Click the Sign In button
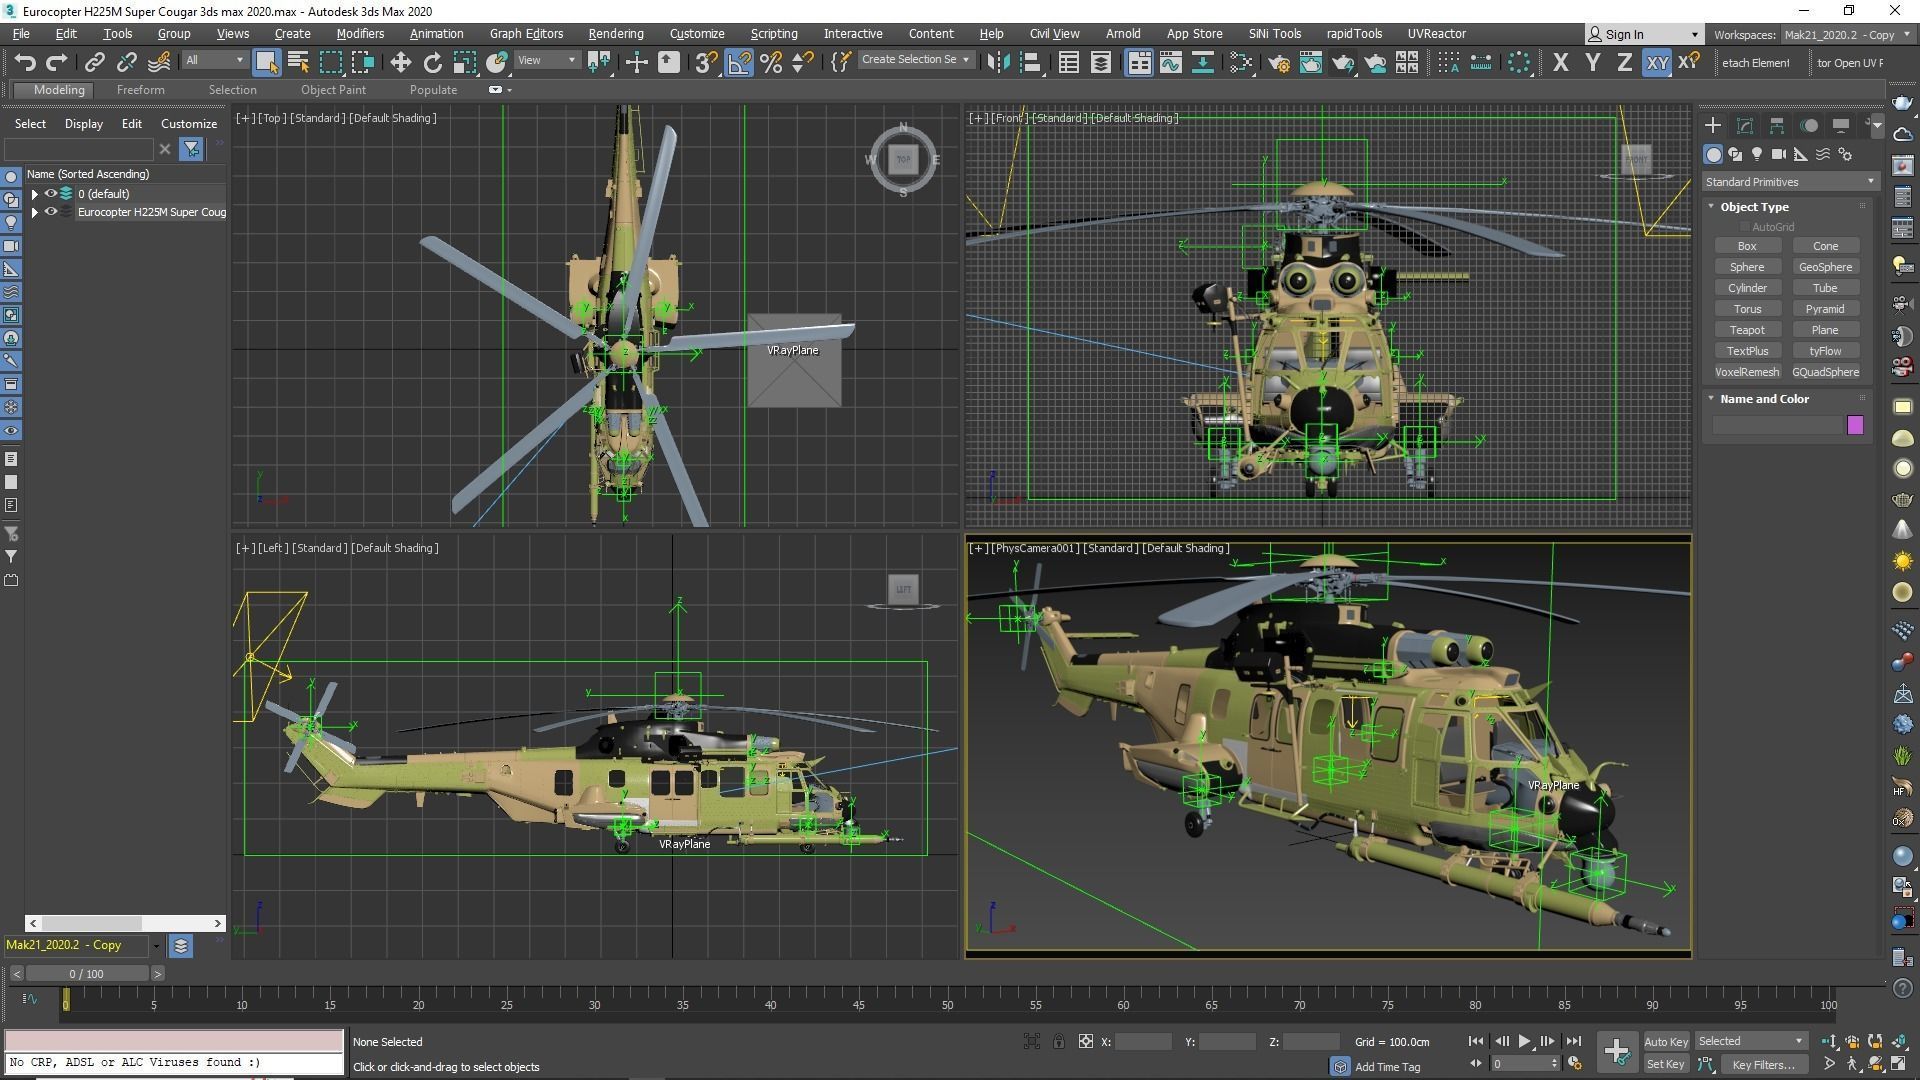1920x1080 pixels. [1643, 35]
